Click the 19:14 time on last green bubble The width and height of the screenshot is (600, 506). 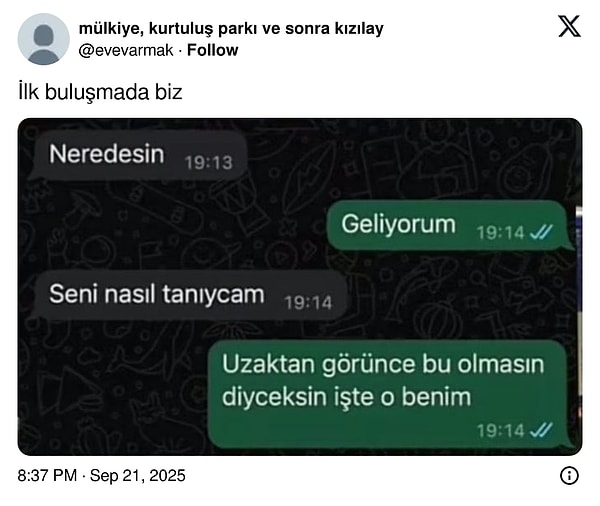(x=501, y=431)
